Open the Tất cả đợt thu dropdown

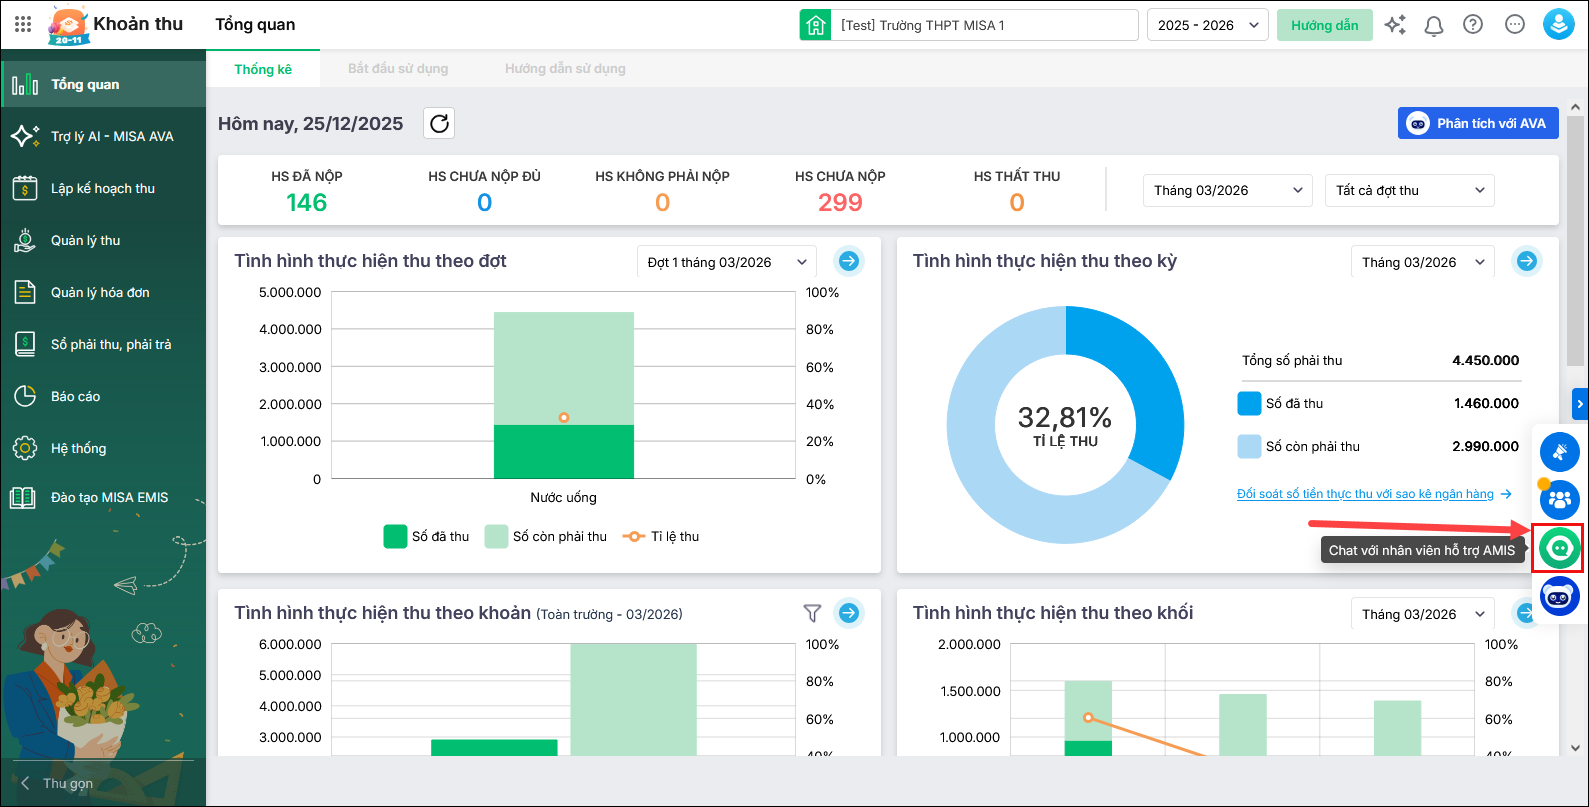pyautogui.click(x=1409, y=190)
